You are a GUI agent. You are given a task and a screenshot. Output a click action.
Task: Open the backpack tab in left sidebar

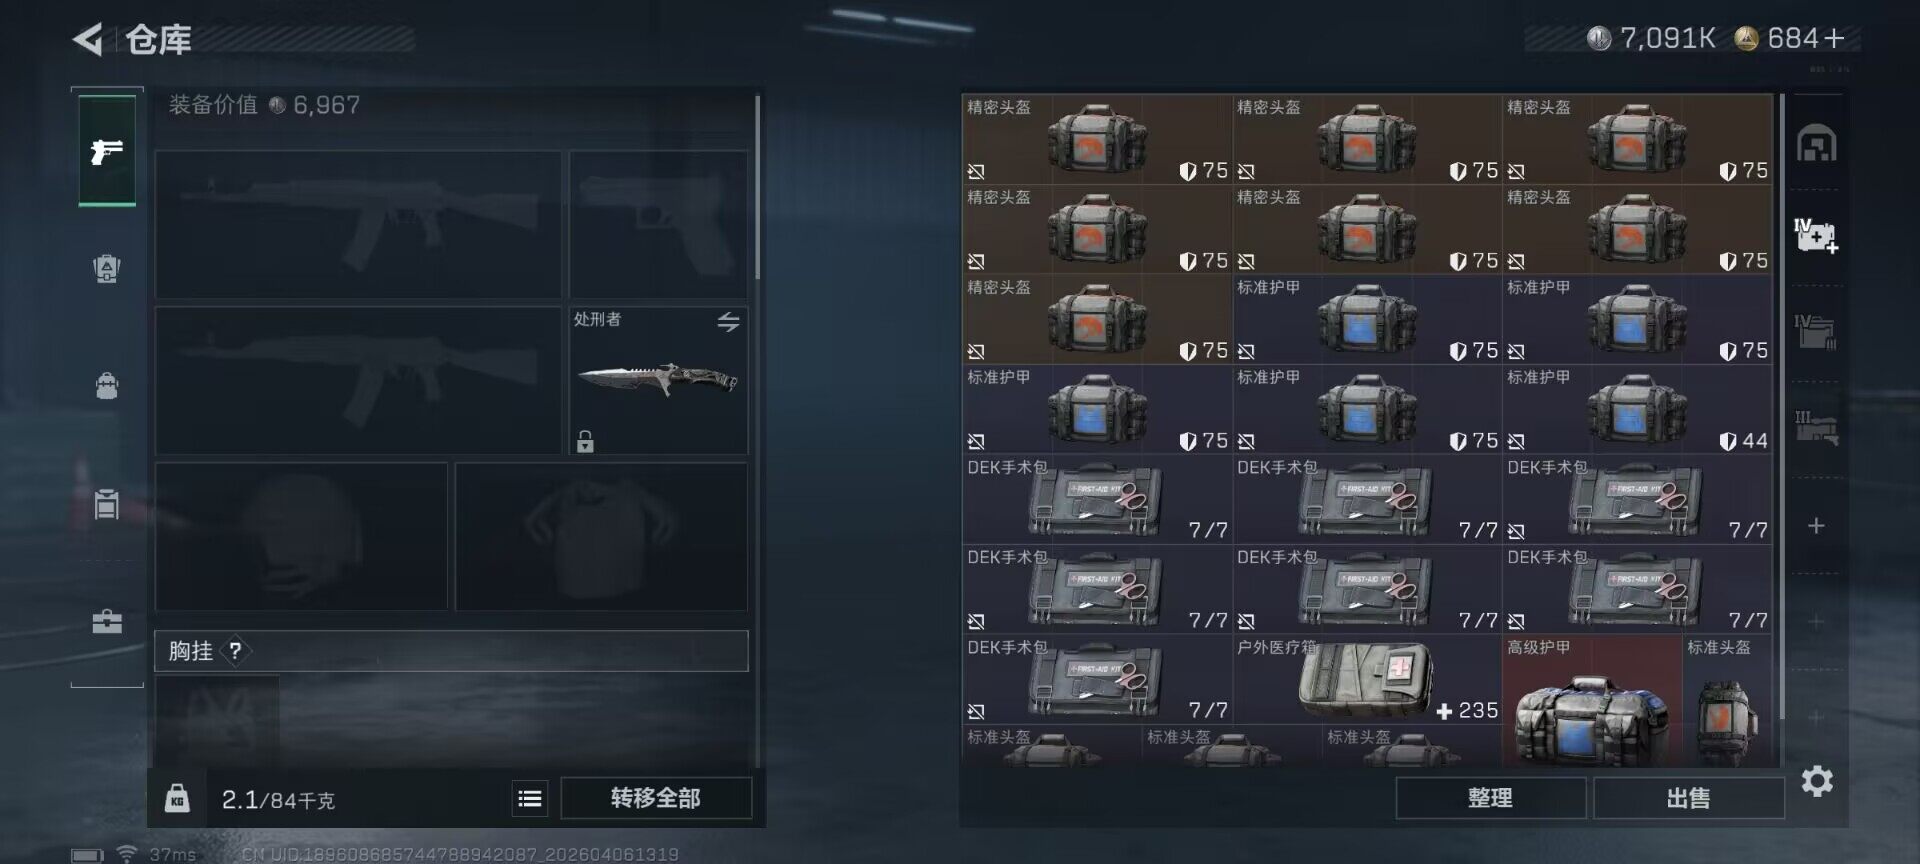click(x=107, y=385)
